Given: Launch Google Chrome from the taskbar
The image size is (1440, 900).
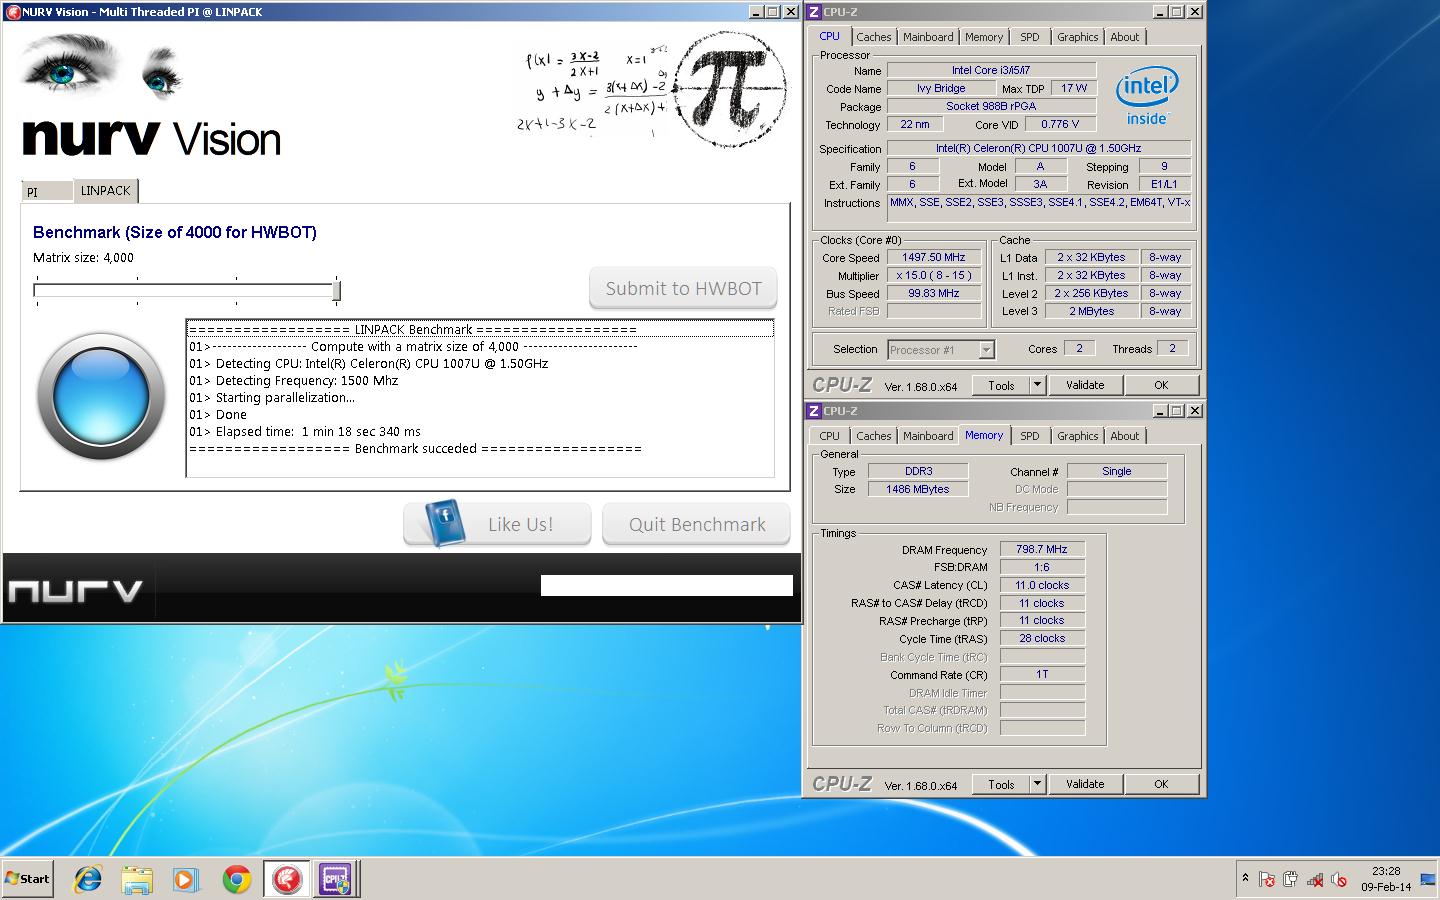Looking at the screenshot, I should pos(236,879).
